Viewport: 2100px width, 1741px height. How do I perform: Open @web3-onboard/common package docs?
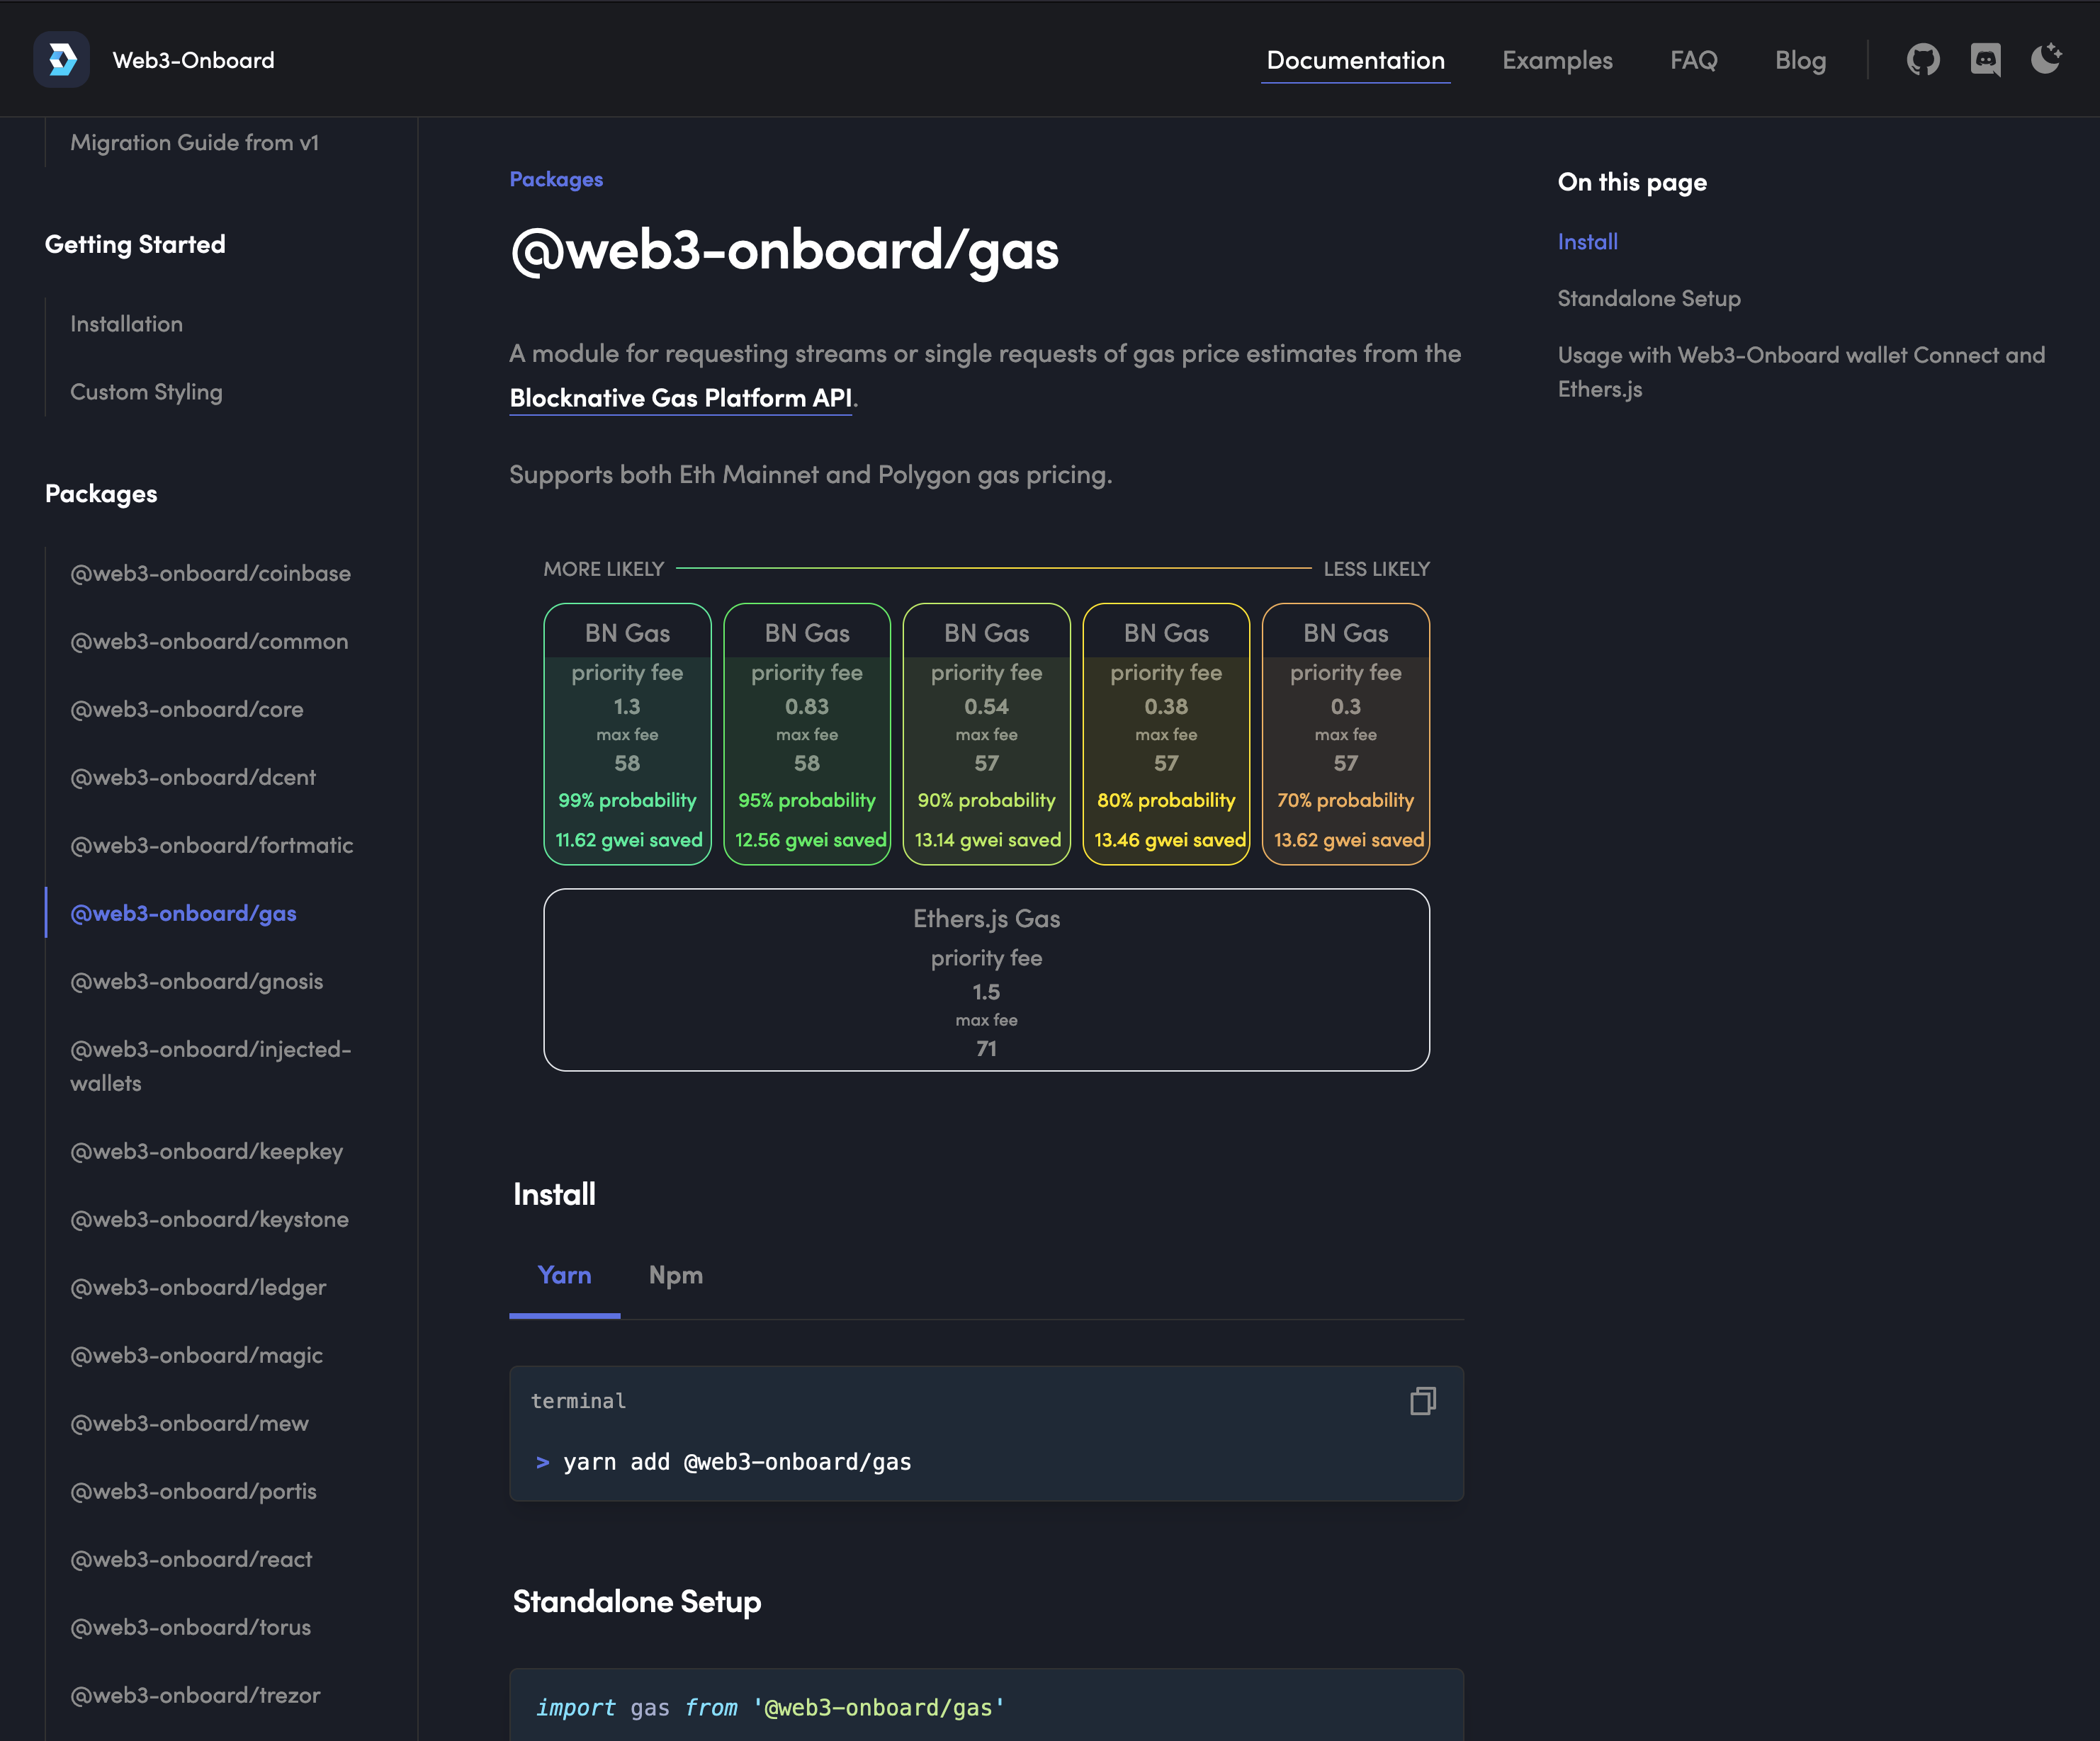(209, 641)
